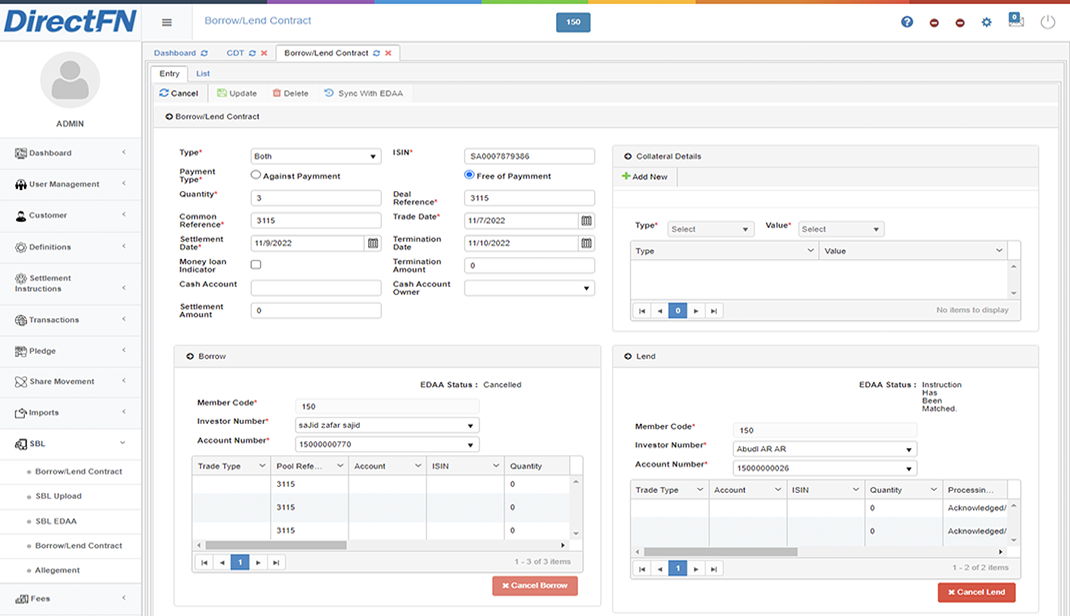This screenshot has height=616, width=1070.
Task: Open the Type dropdown showing Both
Action: click(x=315, y=156)
